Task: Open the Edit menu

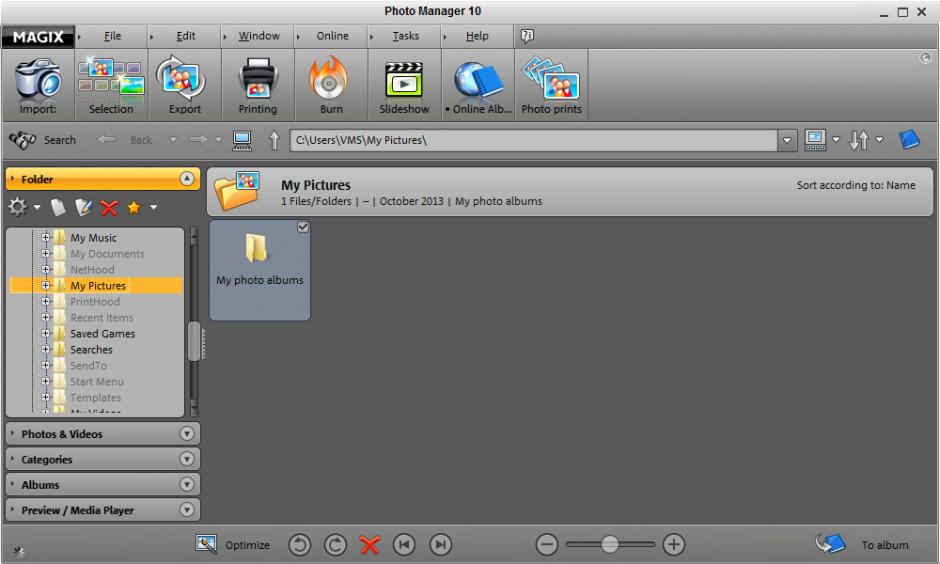Action: [x=186, y=36]
